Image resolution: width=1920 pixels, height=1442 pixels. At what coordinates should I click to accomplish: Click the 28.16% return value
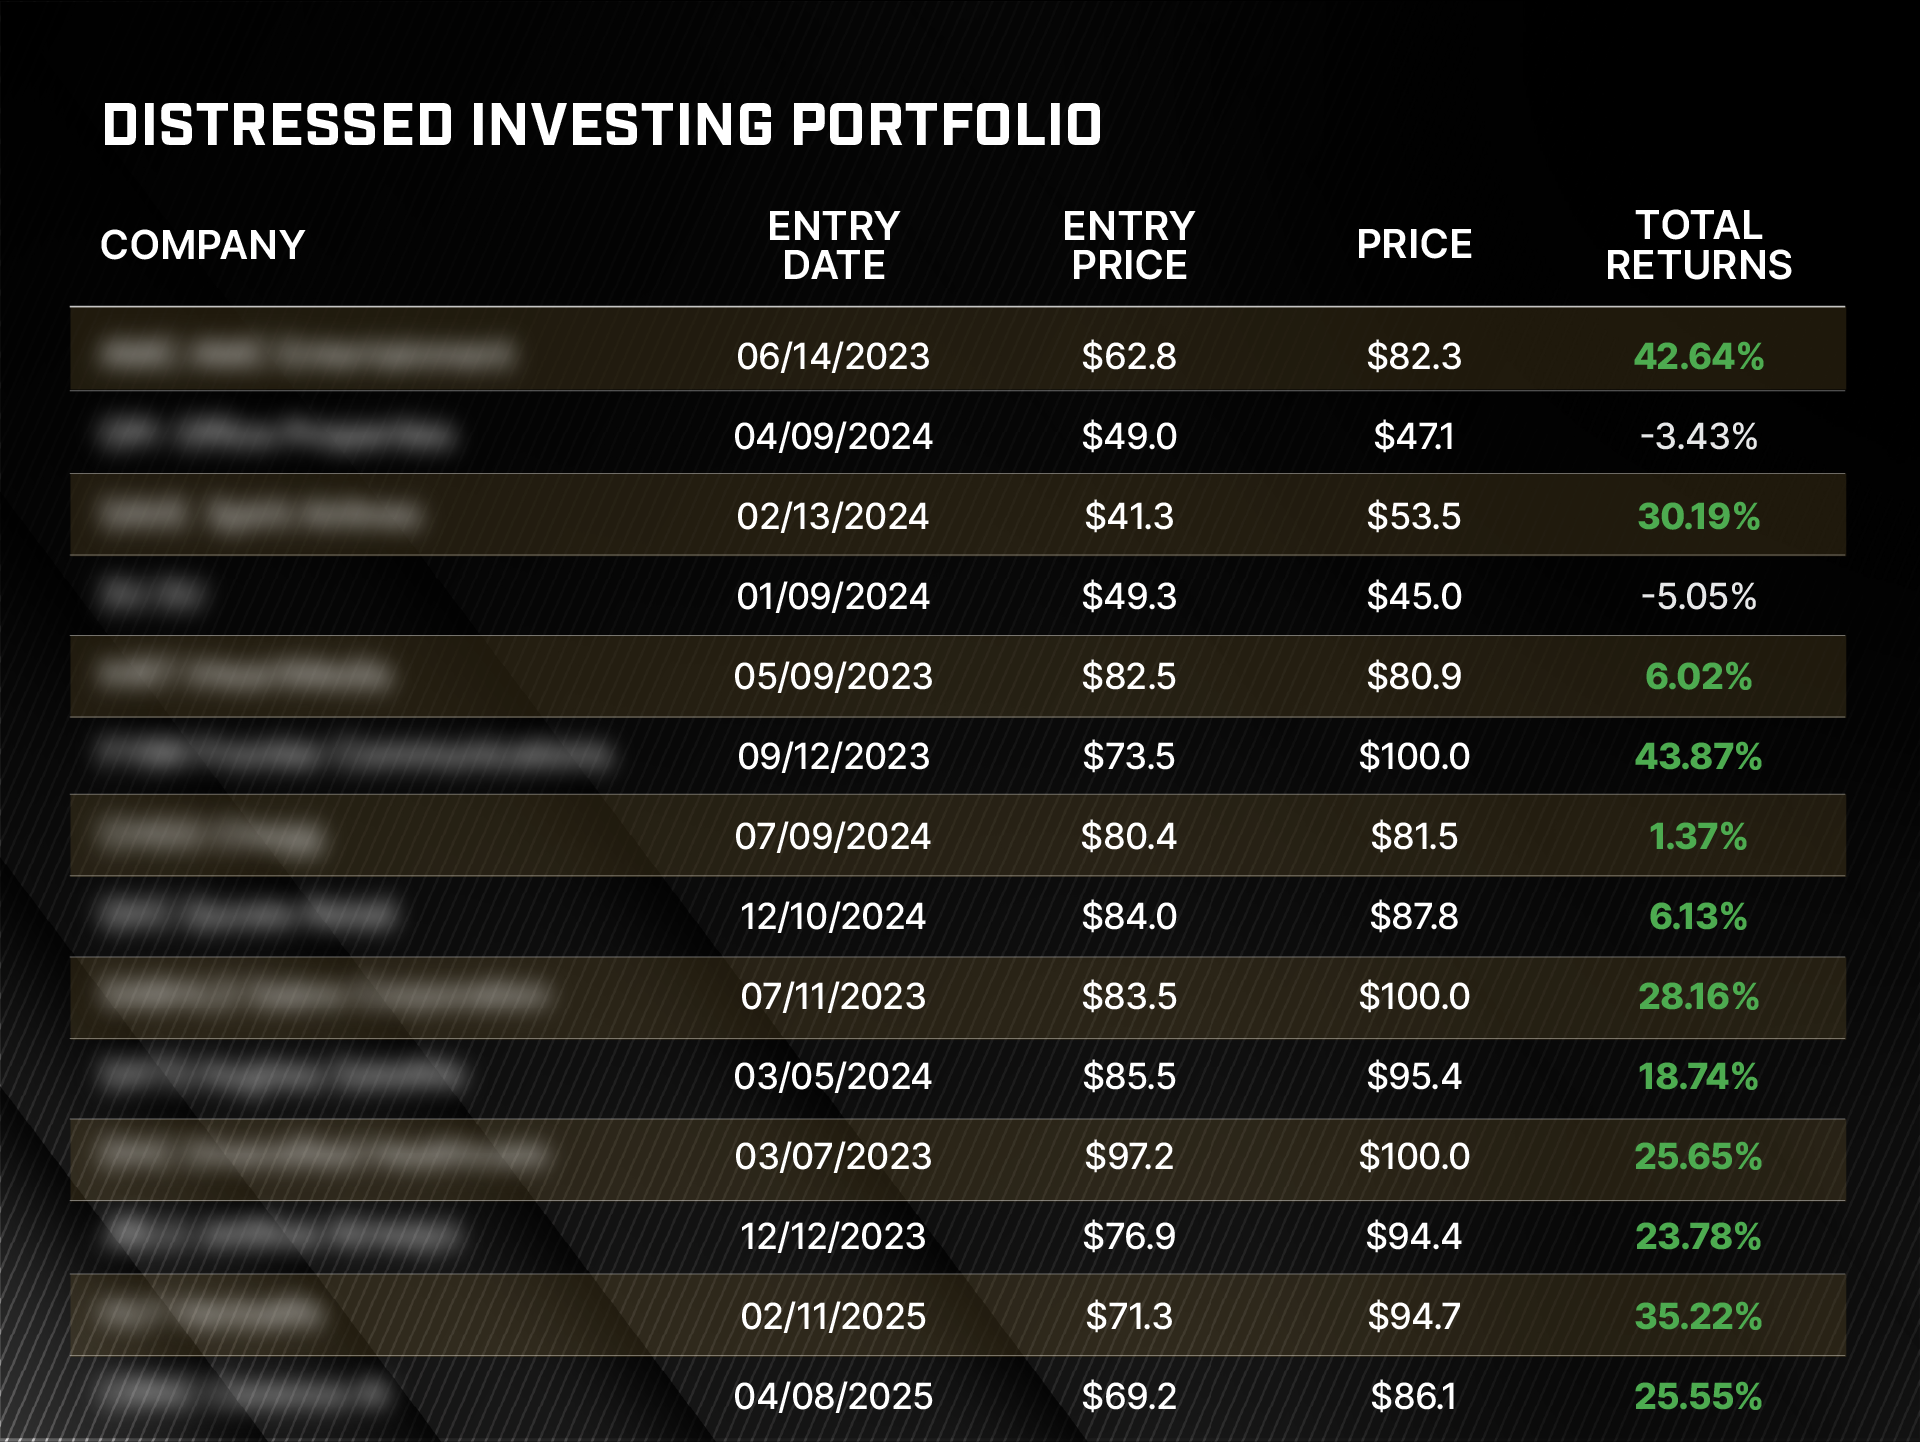pos(1698,996)
